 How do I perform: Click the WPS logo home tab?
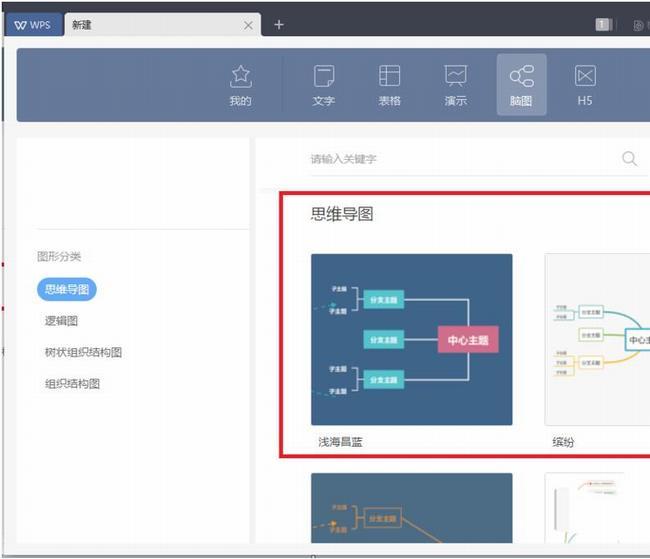pyautogui.click(x=33, y=25)
